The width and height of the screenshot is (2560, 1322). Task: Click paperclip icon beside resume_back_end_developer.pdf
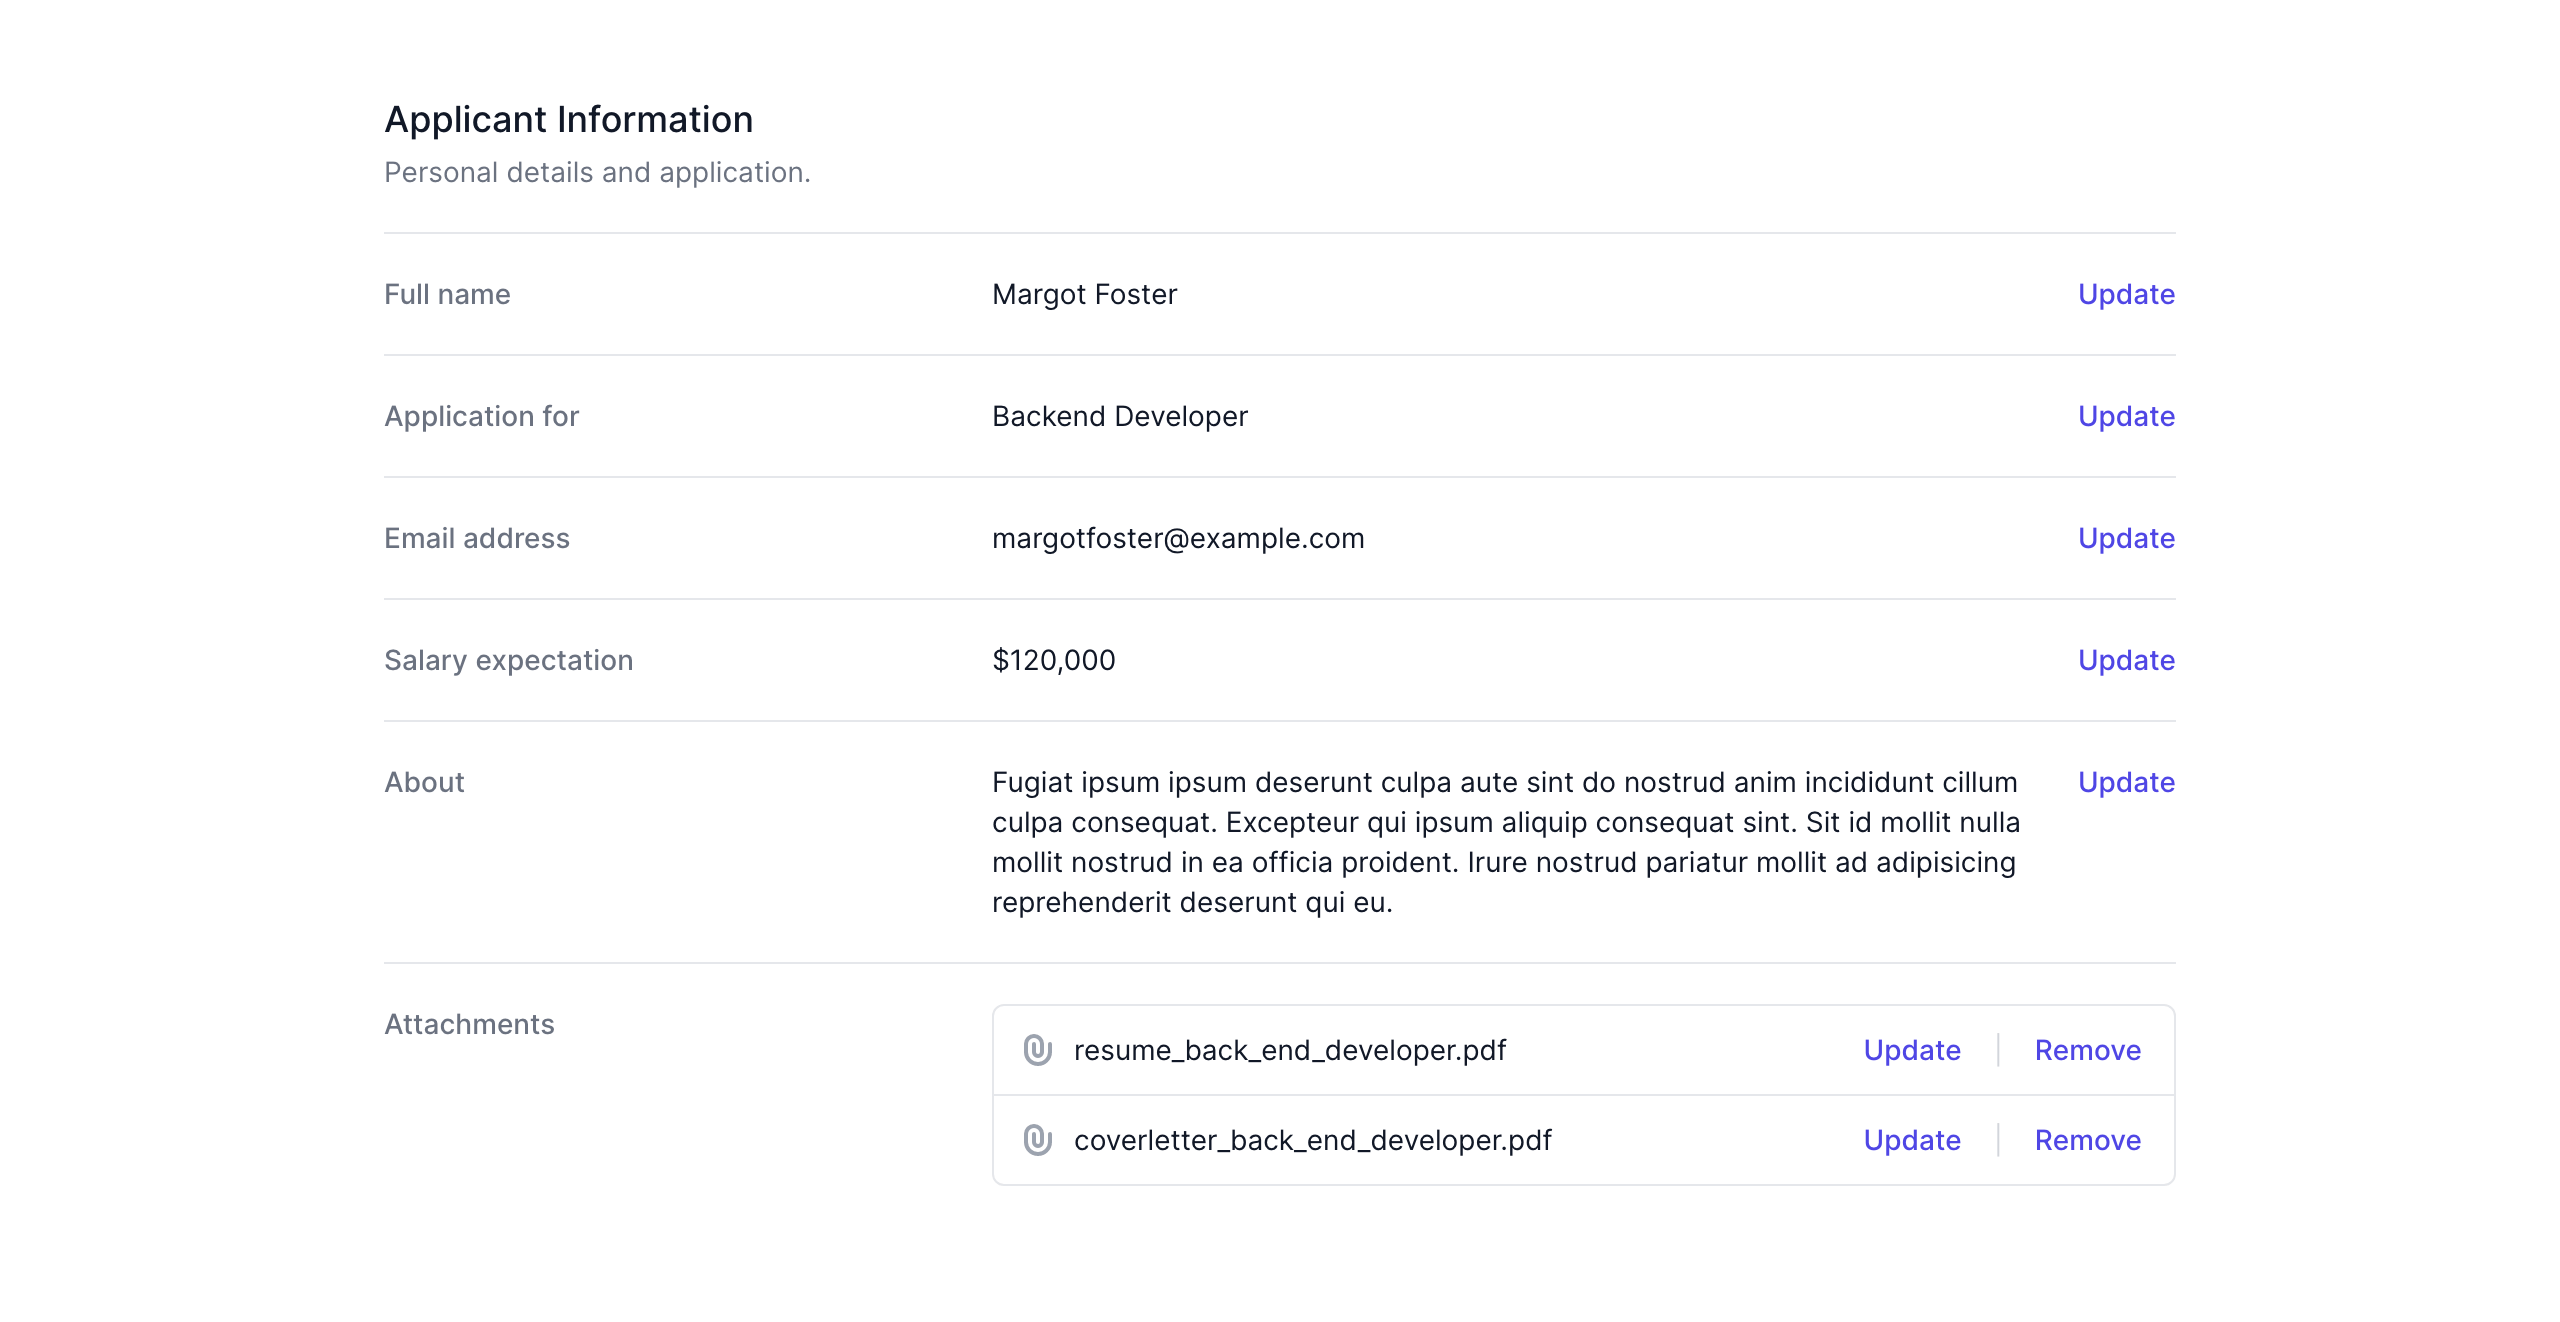click(1037, 1050)
